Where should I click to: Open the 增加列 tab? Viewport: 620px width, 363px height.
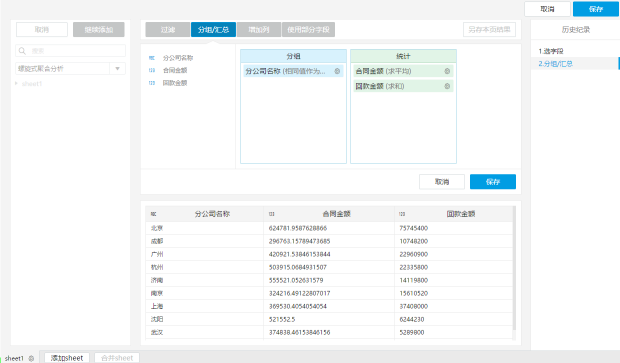(x=259, y=30)
